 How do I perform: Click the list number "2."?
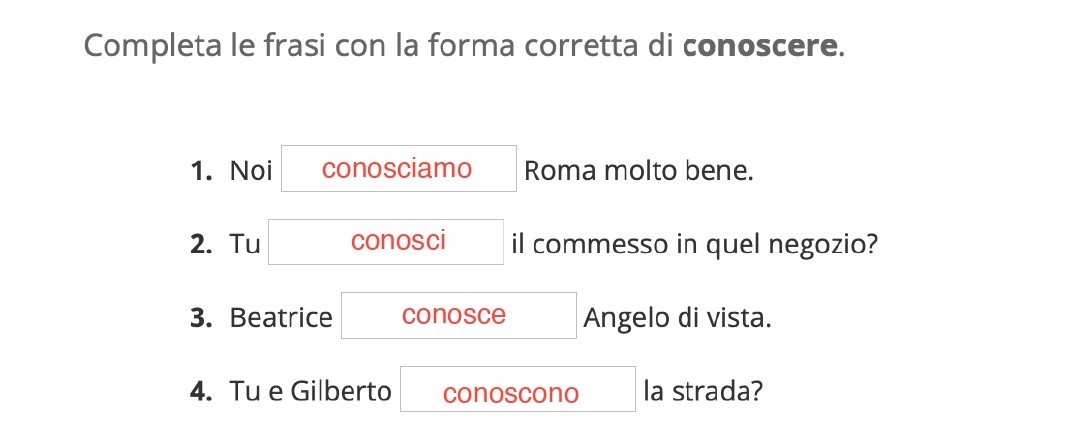203,244
